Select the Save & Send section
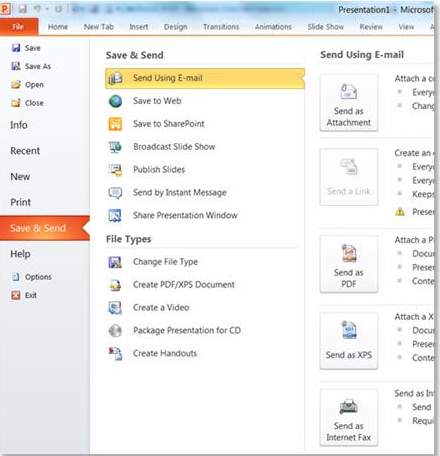The width and height of the screenshot is (440, 456). [45, 228]
